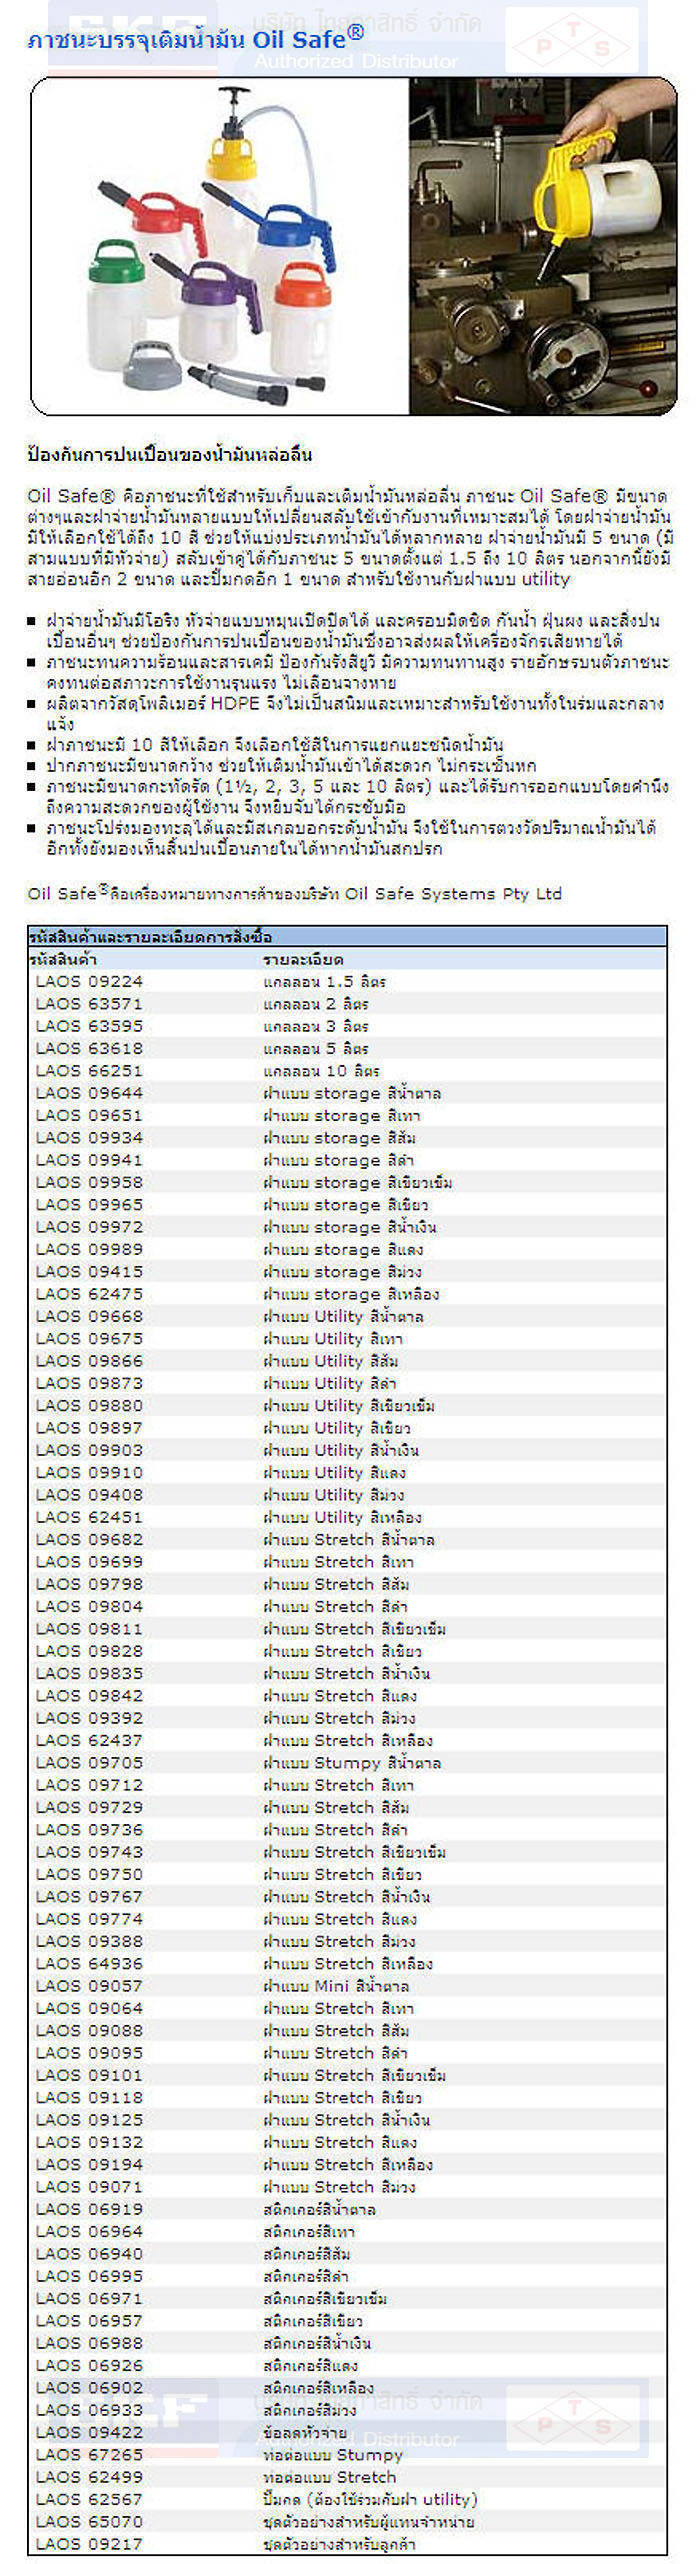Viewport: 700px width, 2564px height.
Task: Select product code LAOS 09705
Action: 89,1762
